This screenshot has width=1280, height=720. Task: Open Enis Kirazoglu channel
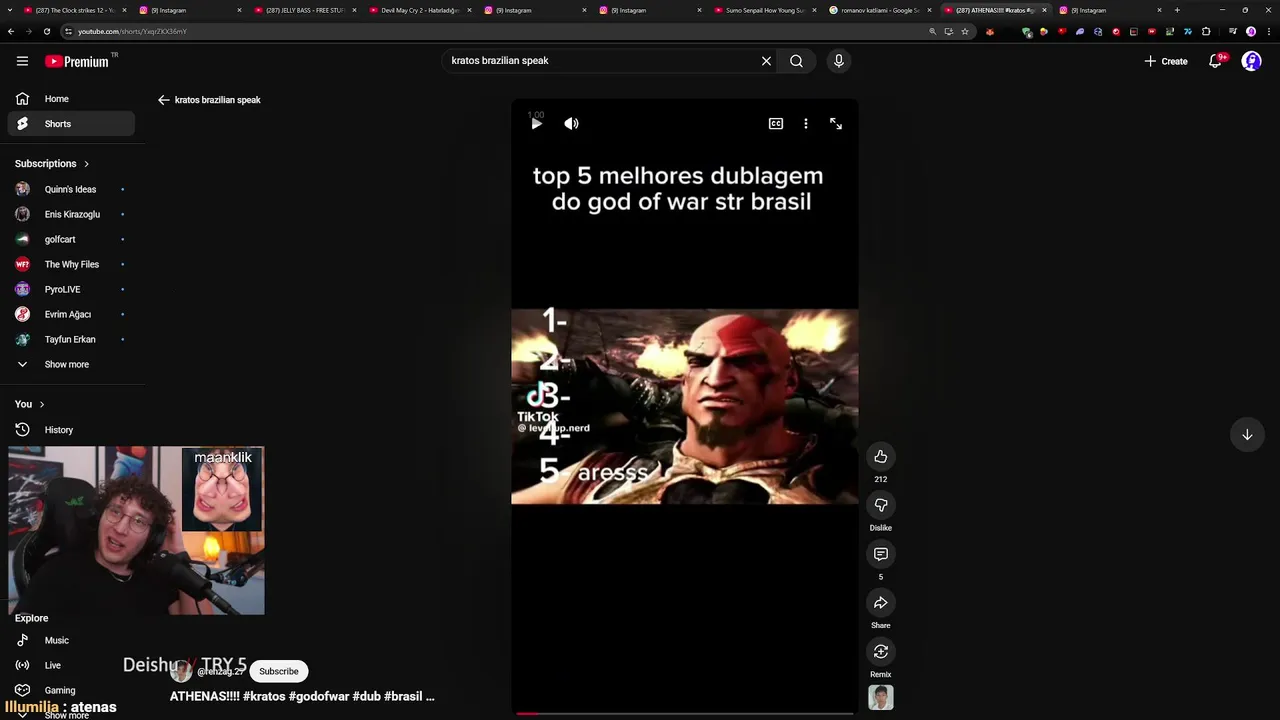tap(71, 214)
